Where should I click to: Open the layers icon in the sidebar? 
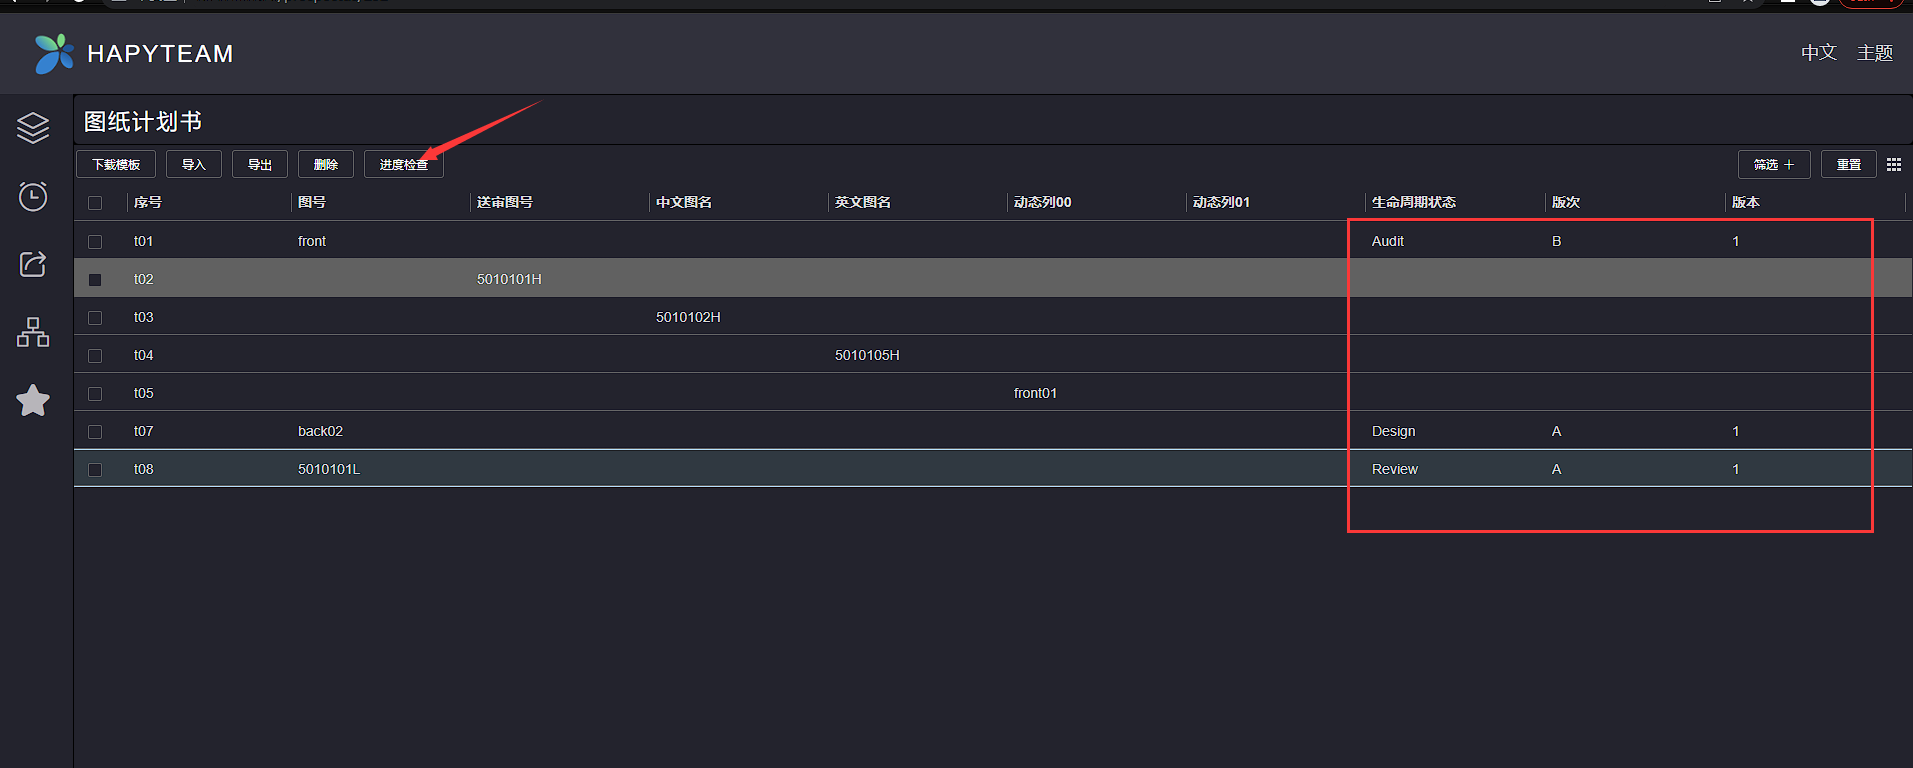pyautogui.click(x=33, y=127)
